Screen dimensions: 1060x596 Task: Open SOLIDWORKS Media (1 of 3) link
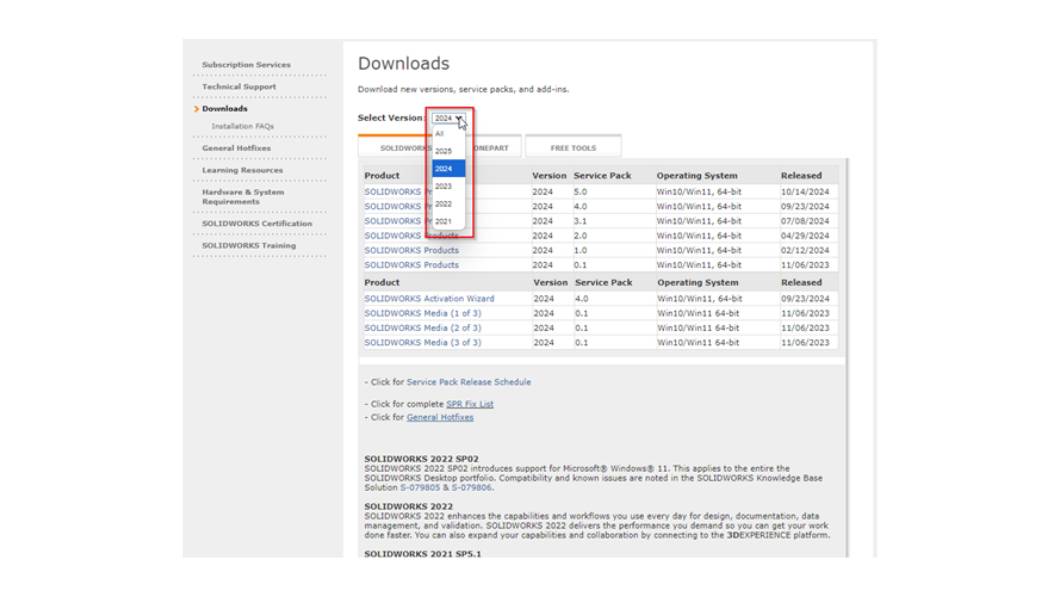[x=423, y=314]
